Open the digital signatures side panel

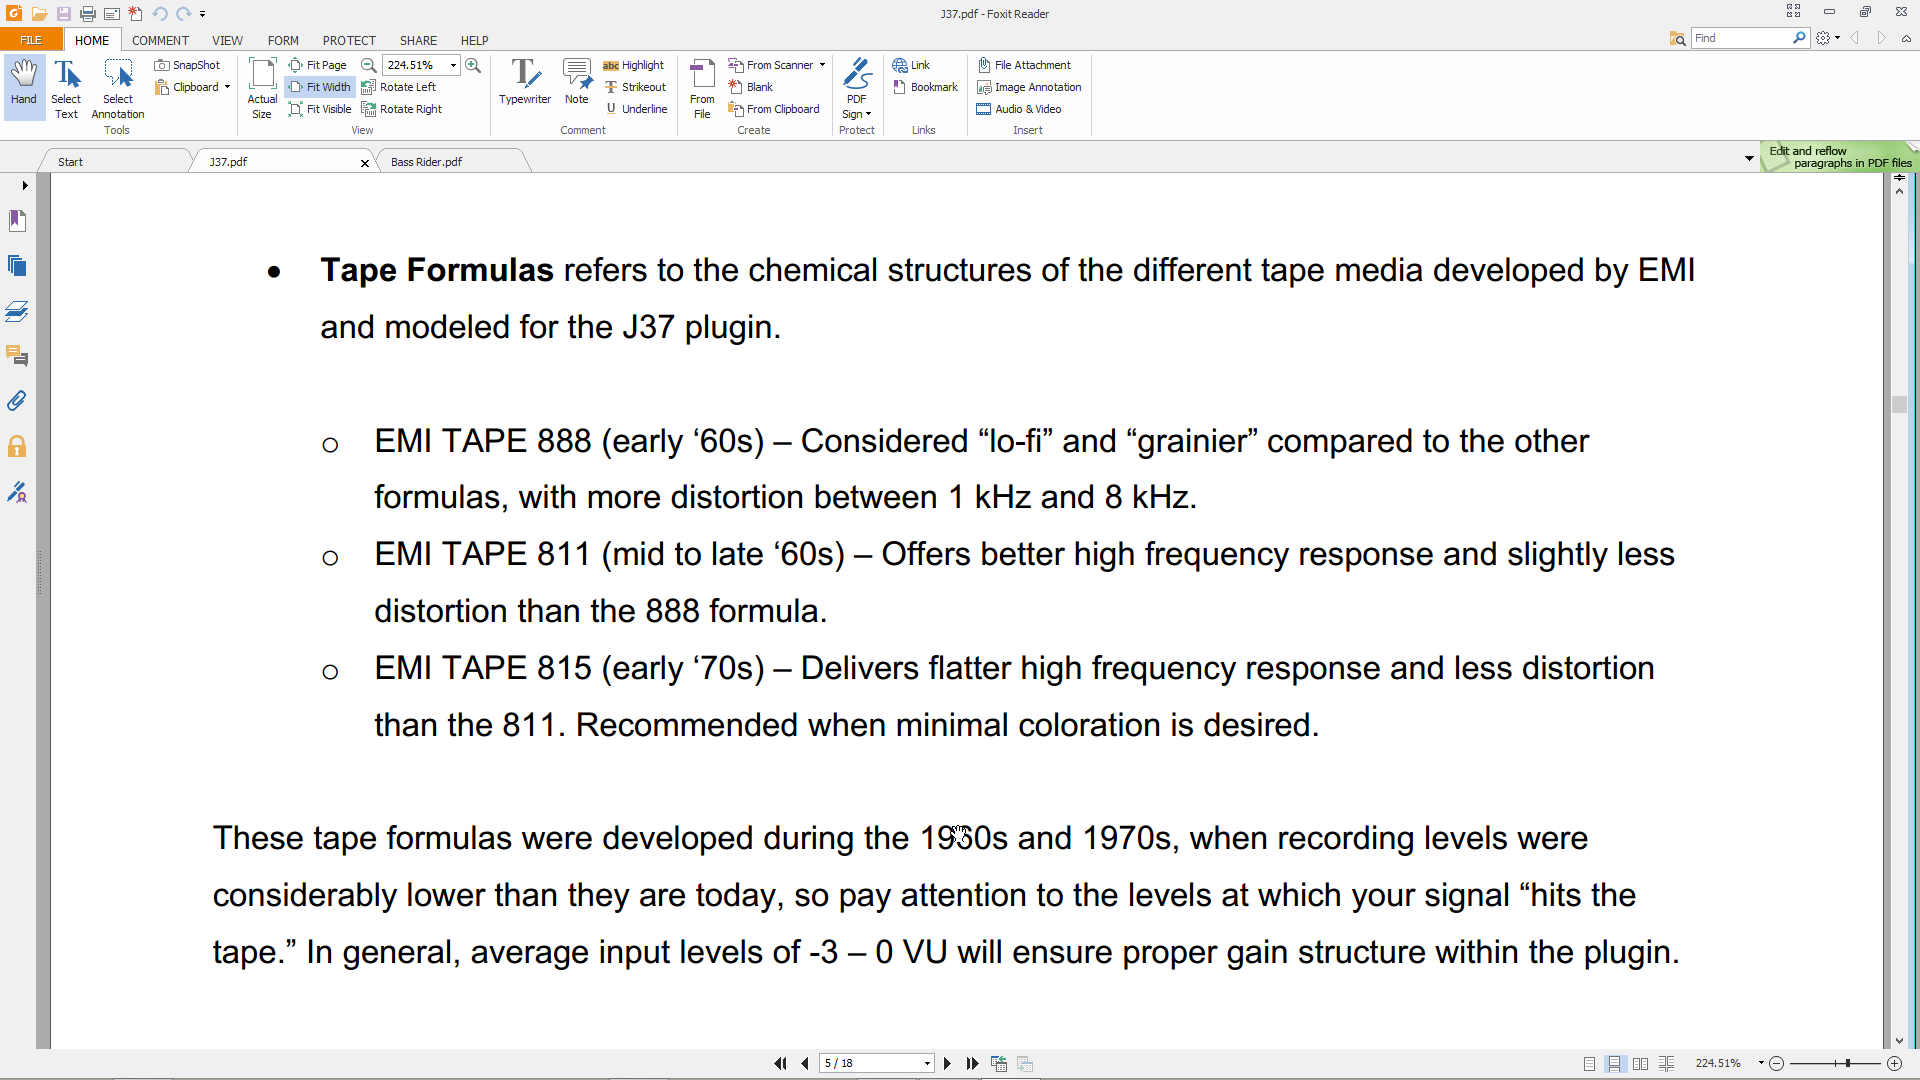point(17,492)
